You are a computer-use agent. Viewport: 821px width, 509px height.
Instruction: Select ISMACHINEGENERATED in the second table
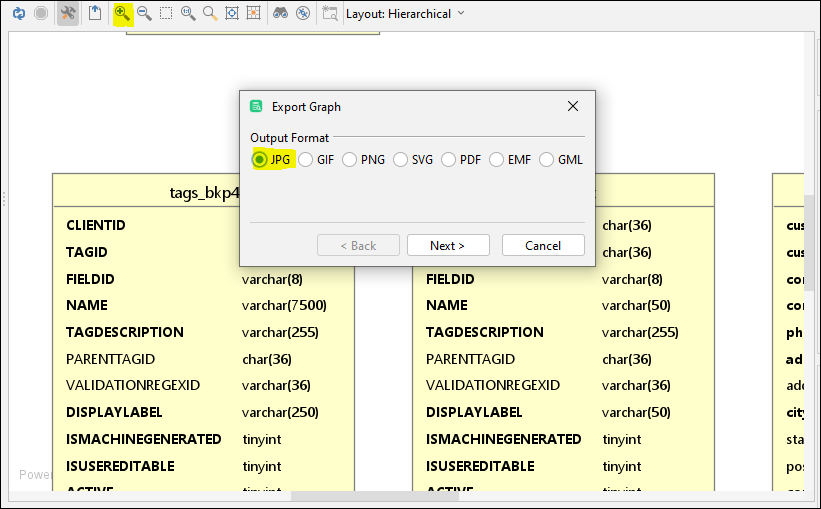[504, 439]
